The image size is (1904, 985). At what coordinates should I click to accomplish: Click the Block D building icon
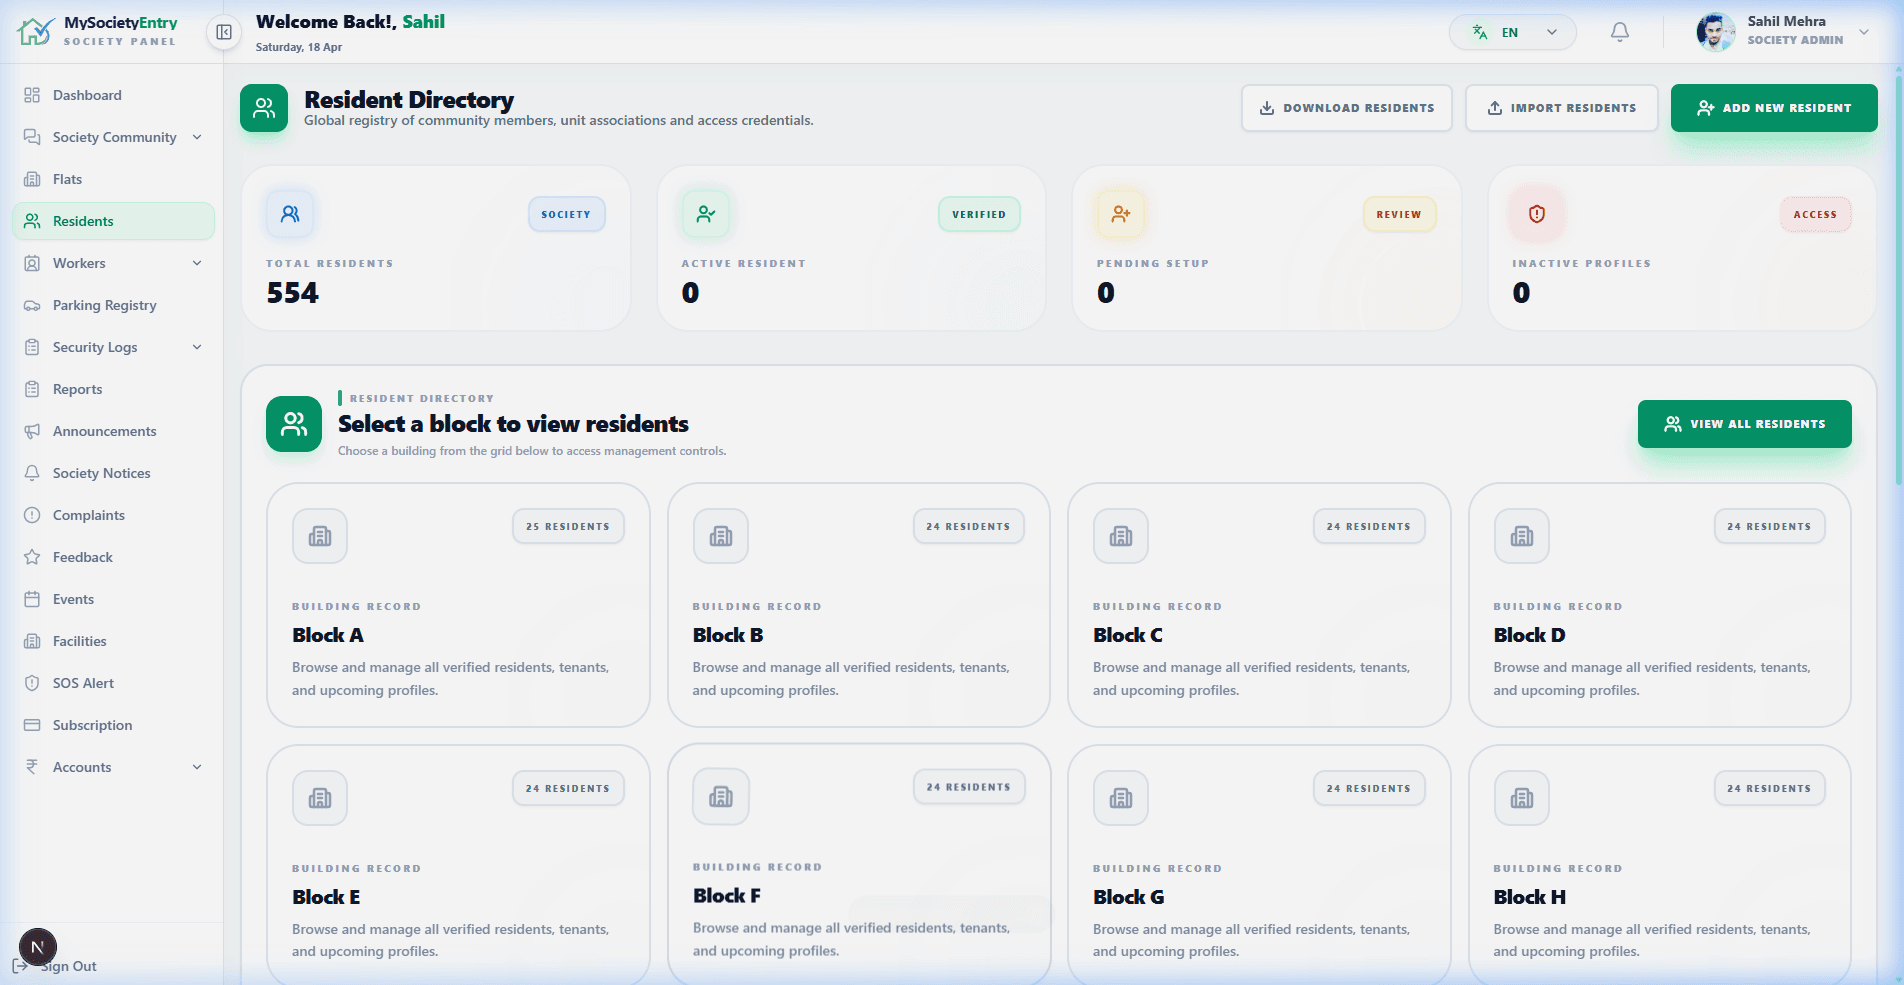coord(1521,536)
